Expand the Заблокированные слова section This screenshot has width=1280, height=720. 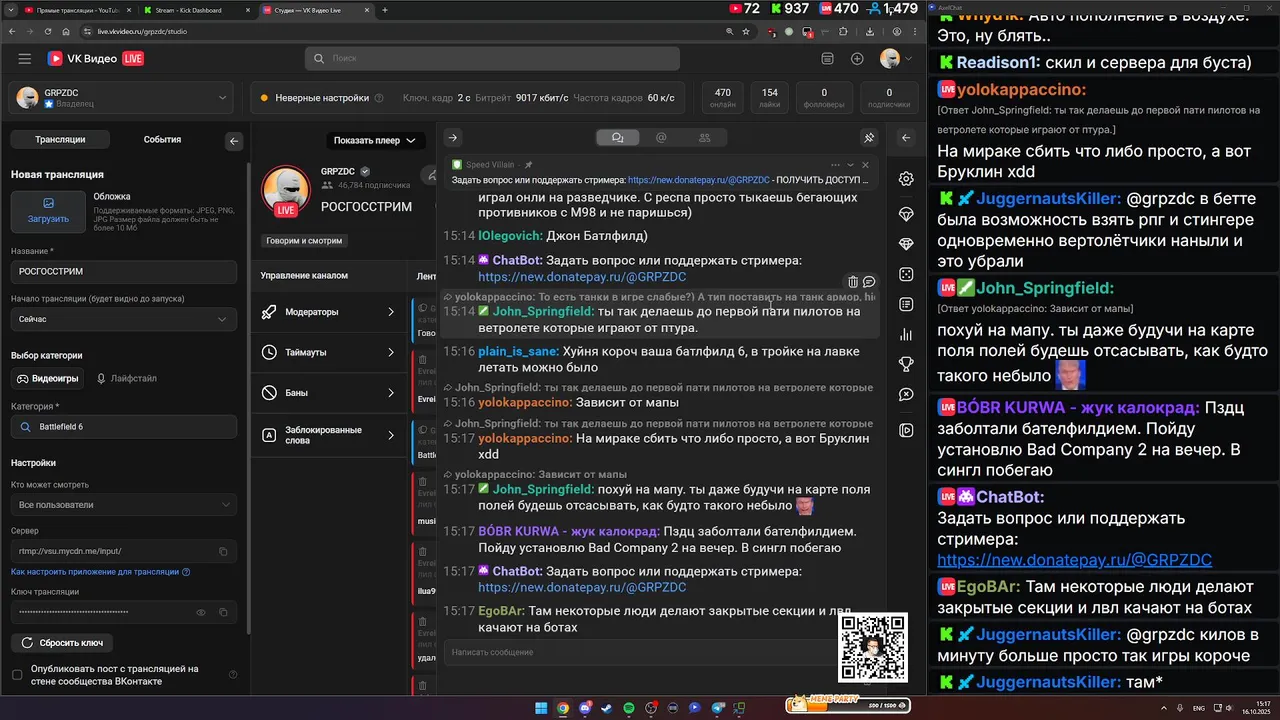pyautogui.click(x=330, y=435)
